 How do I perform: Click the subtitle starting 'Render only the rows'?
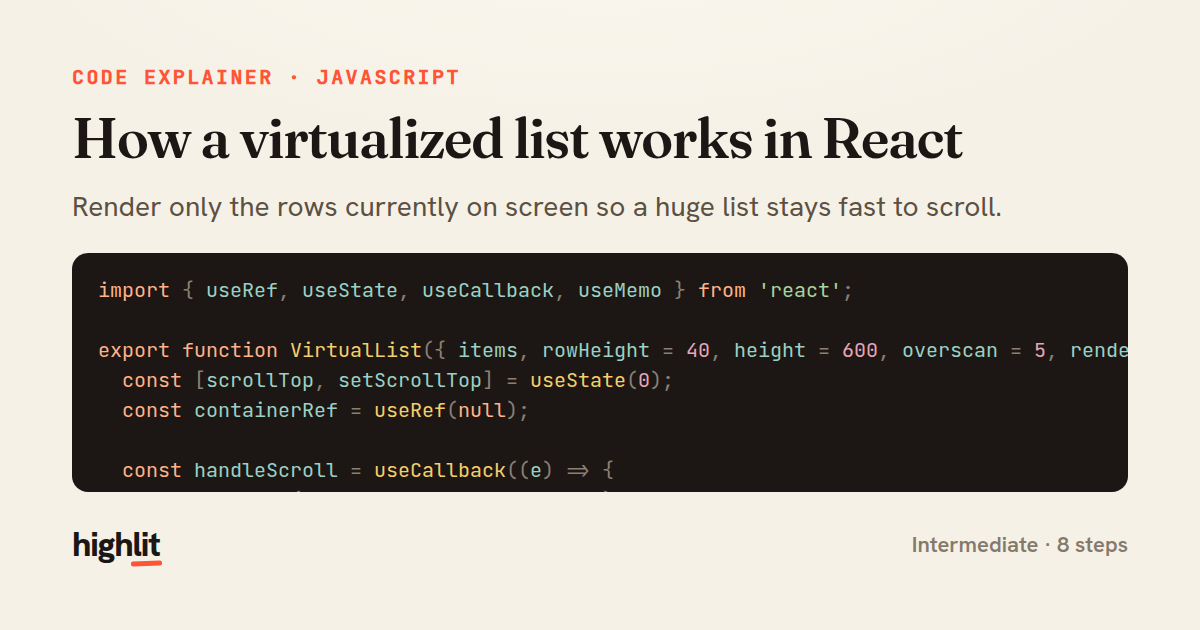(537, 208)
